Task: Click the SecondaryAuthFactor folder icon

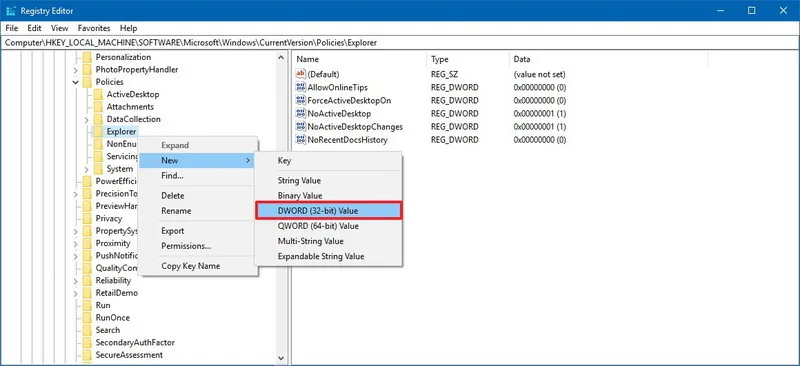Action: (x=87, y=343)
